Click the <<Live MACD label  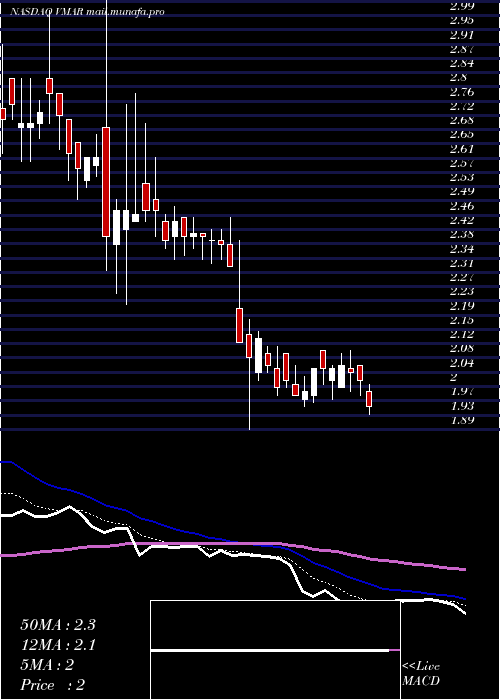[x=421, y=674]
